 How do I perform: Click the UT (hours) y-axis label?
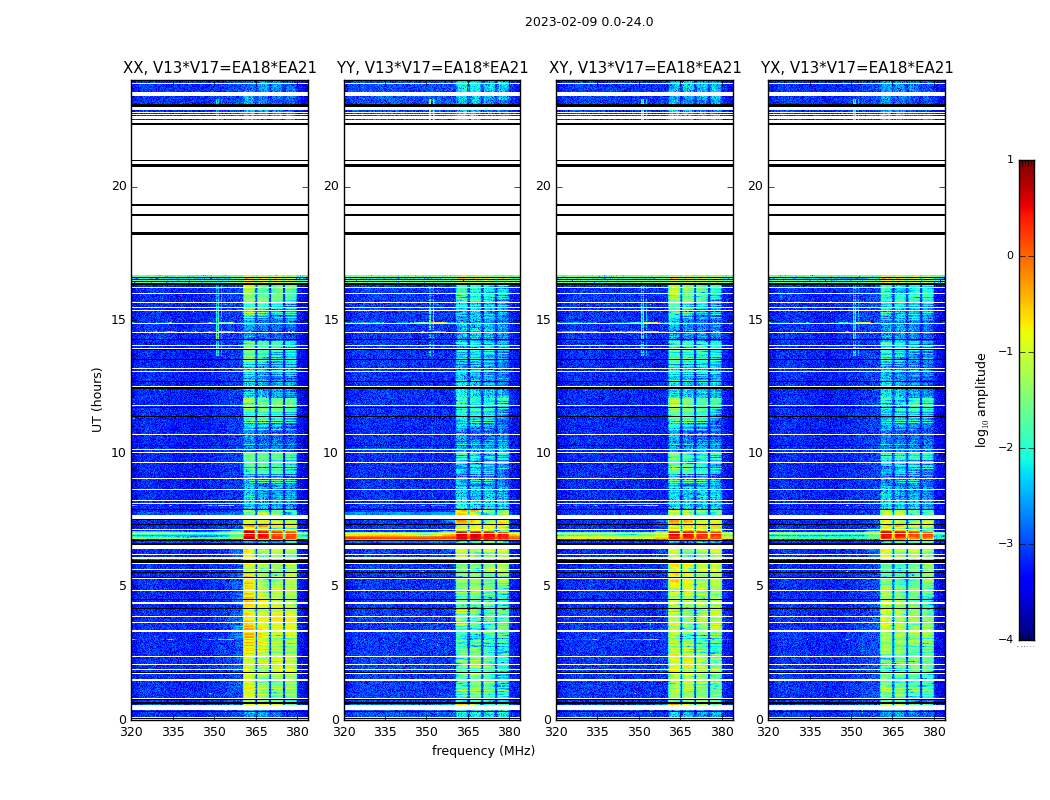coord(98,399)
